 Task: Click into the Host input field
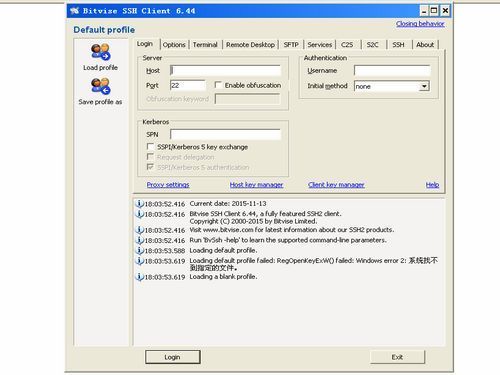(x=225, y=70)
